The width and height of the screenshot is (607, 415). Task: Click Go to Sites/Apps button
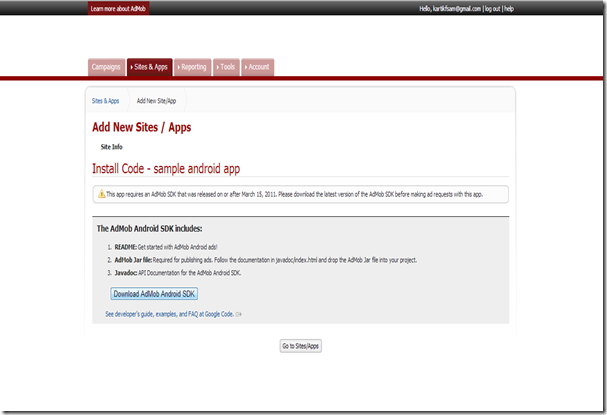coord(300,346)
